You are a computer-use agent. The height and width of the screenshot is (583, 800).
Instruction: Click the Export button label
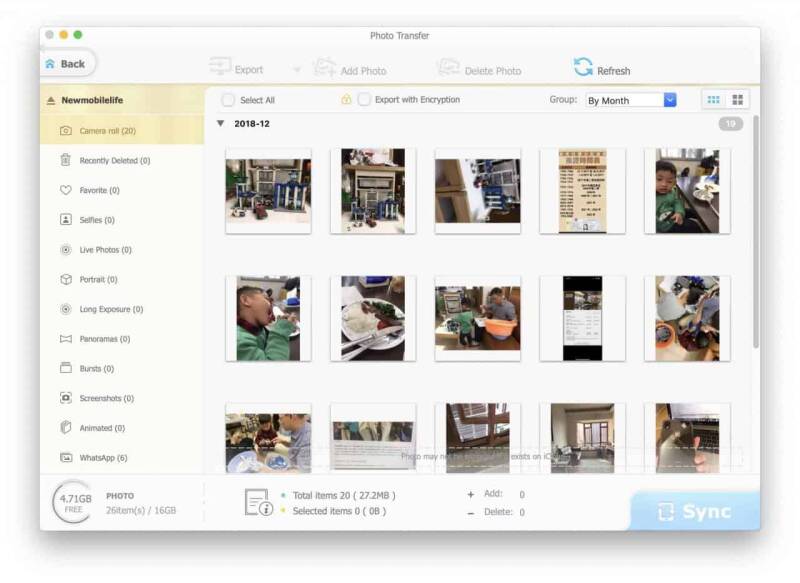[248, 69]
